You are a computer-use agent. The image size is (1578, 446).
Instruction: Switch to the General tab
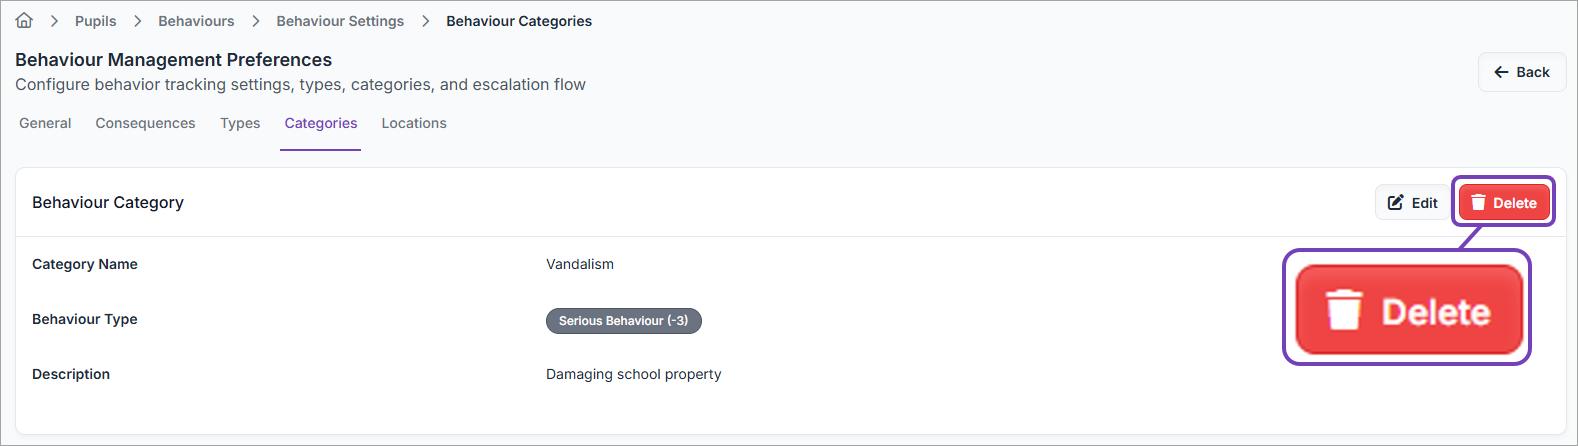click(x=45, y=123)
